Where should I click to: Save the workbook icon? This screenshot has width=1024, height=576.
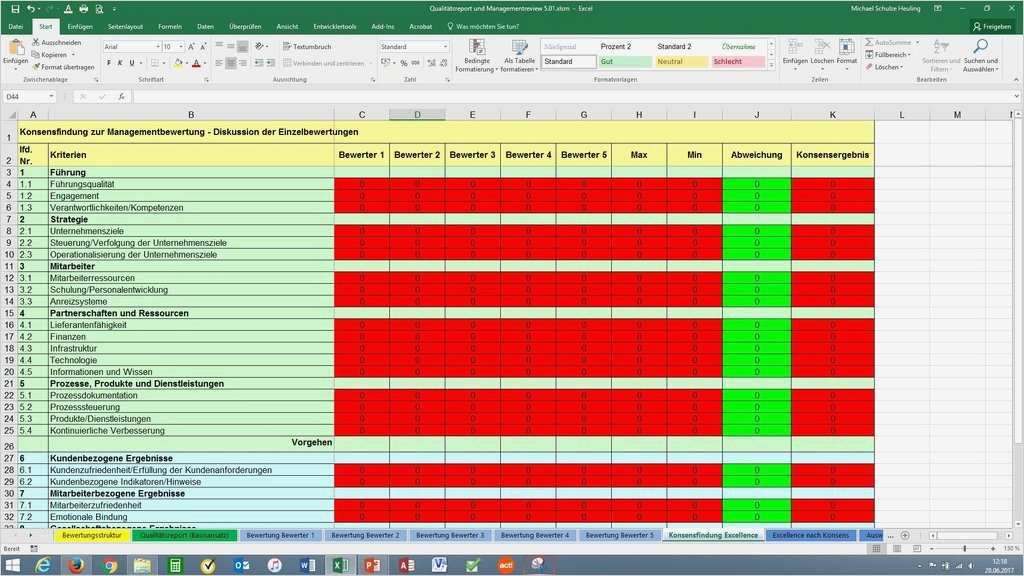[15, 8]
